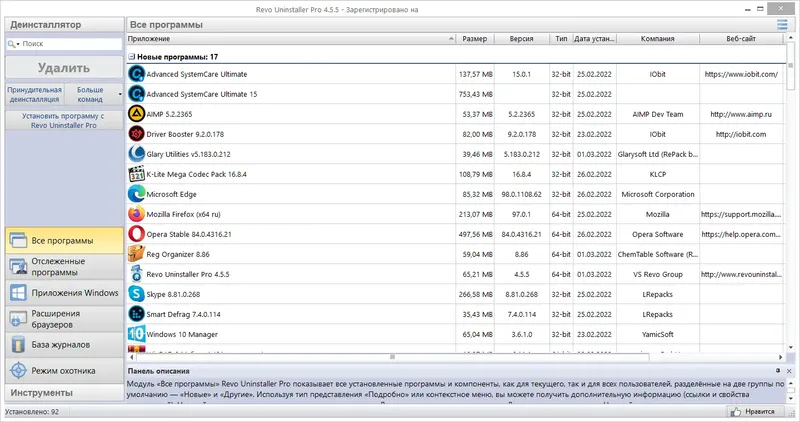
Task: Activate Режим охотника
Action: 64,371
